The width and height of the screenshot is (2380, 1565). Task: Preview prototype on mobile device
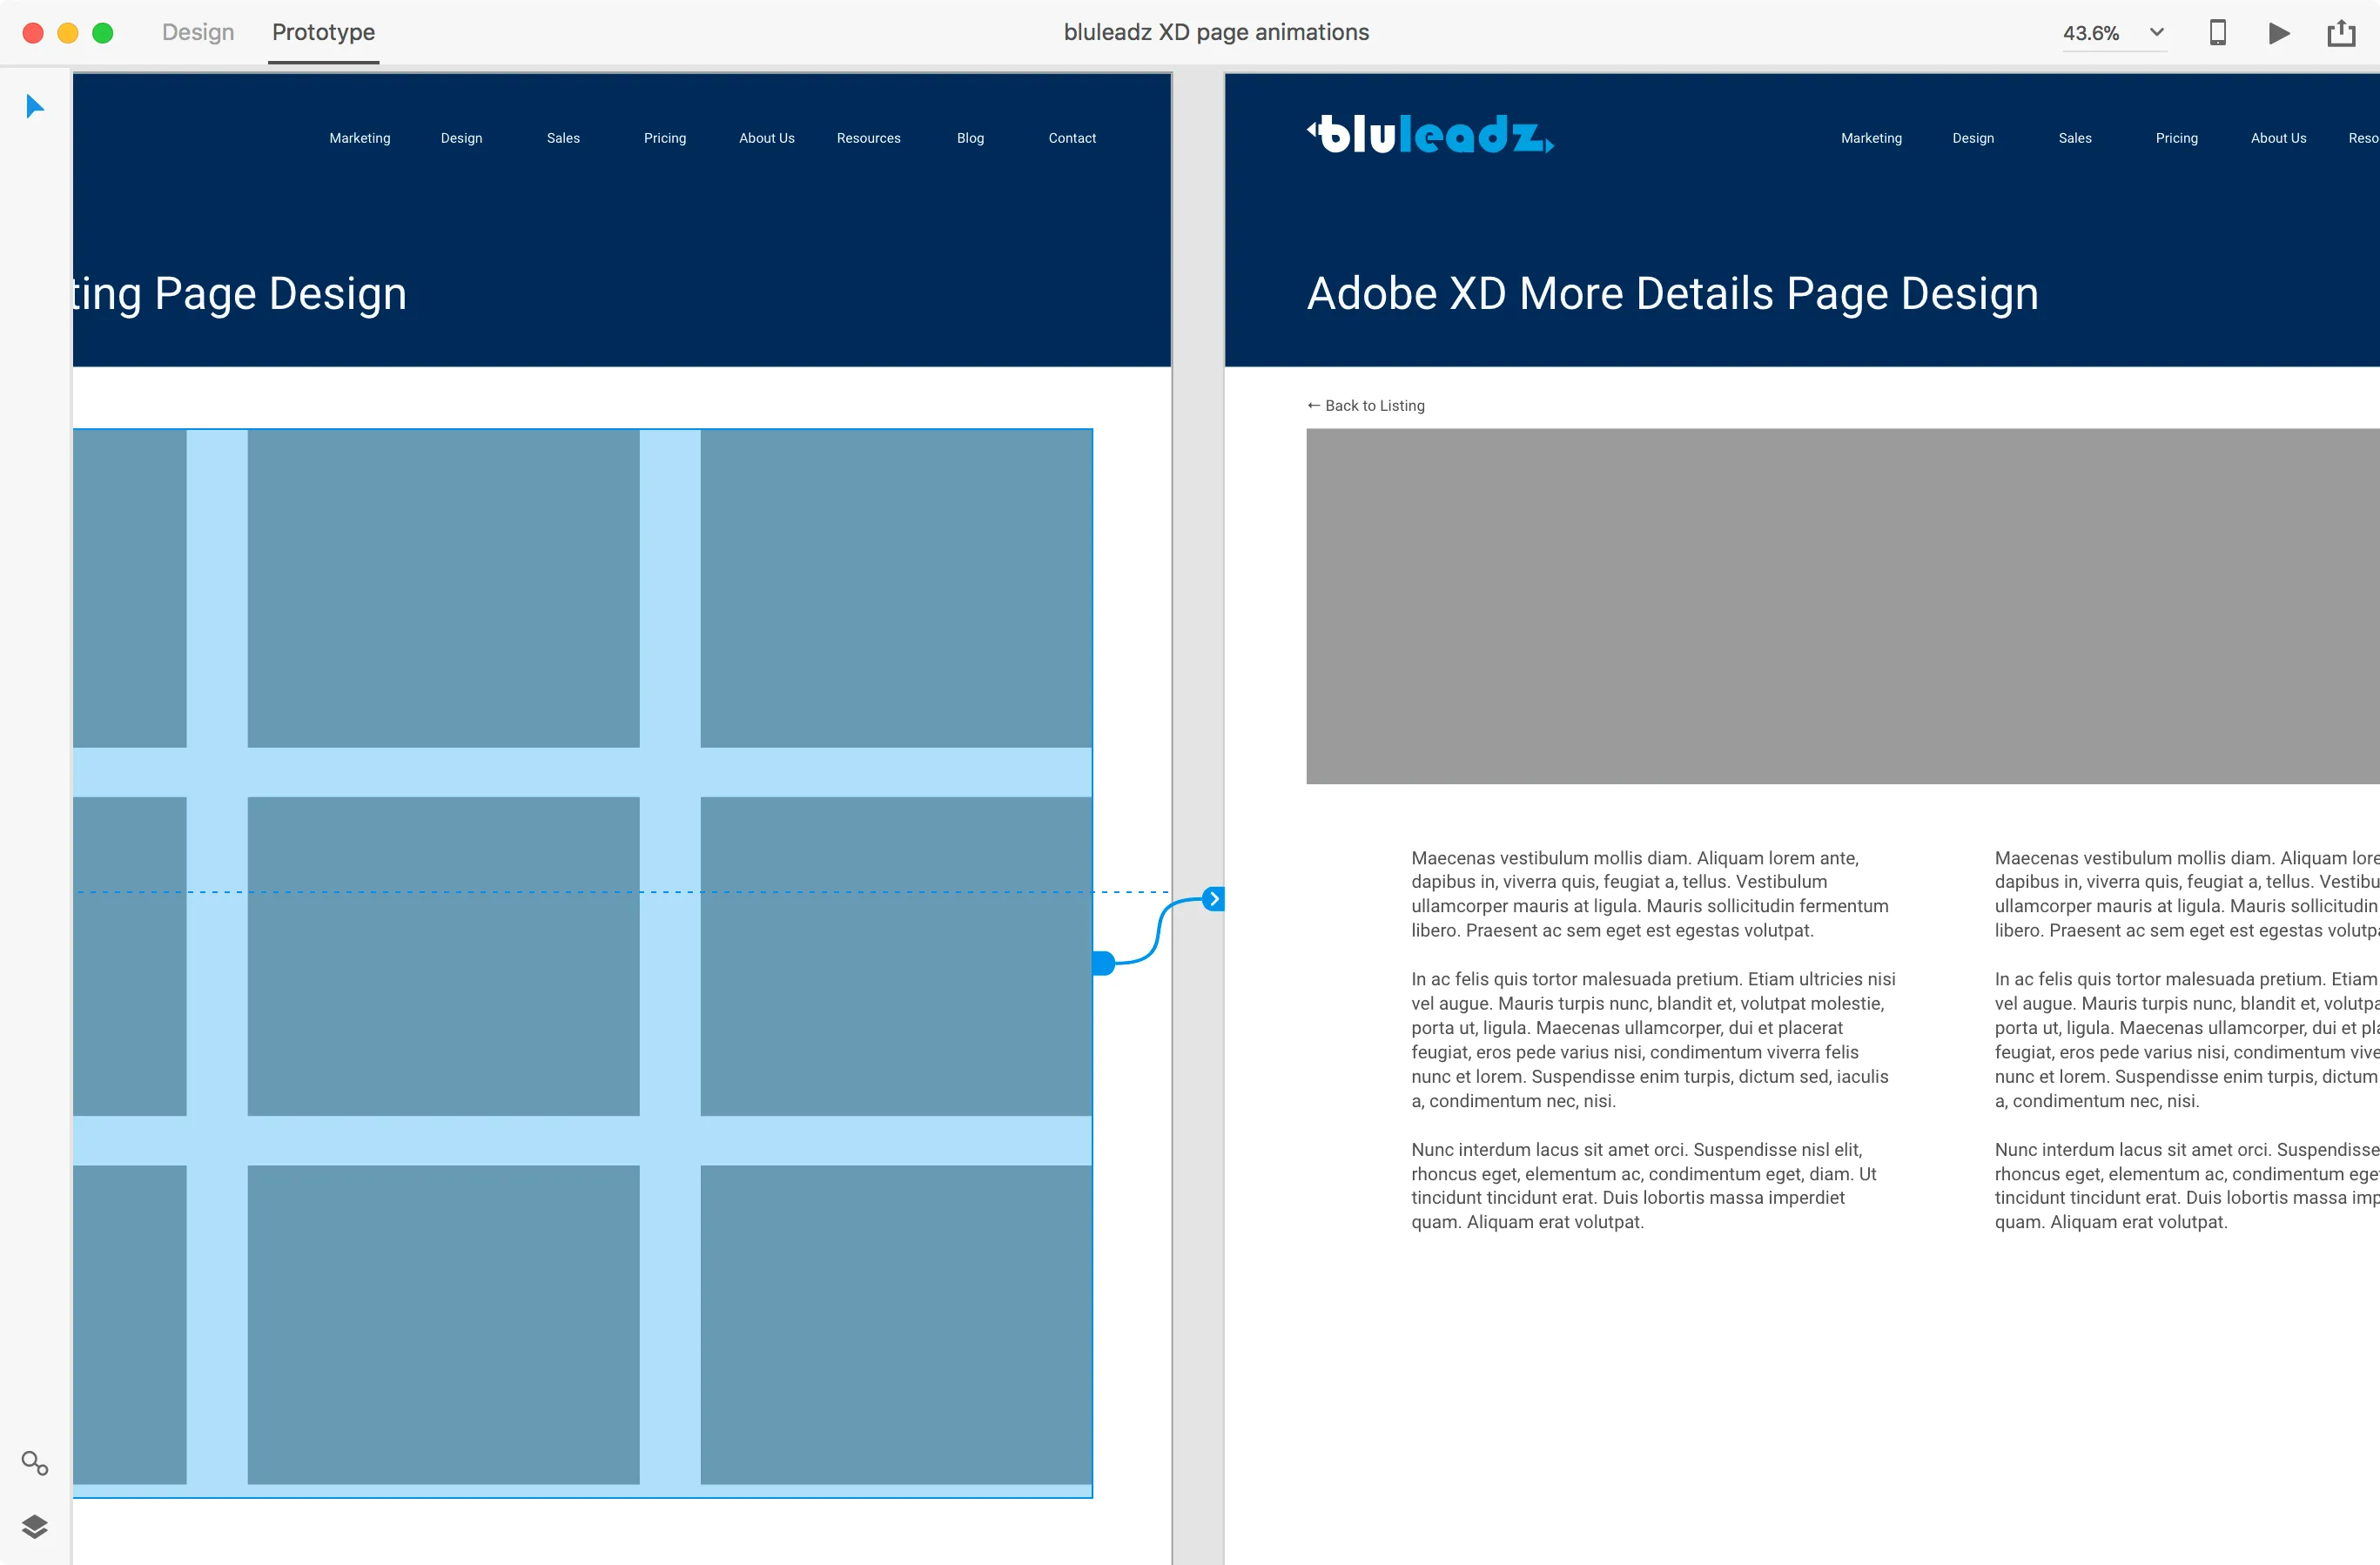2217,31
